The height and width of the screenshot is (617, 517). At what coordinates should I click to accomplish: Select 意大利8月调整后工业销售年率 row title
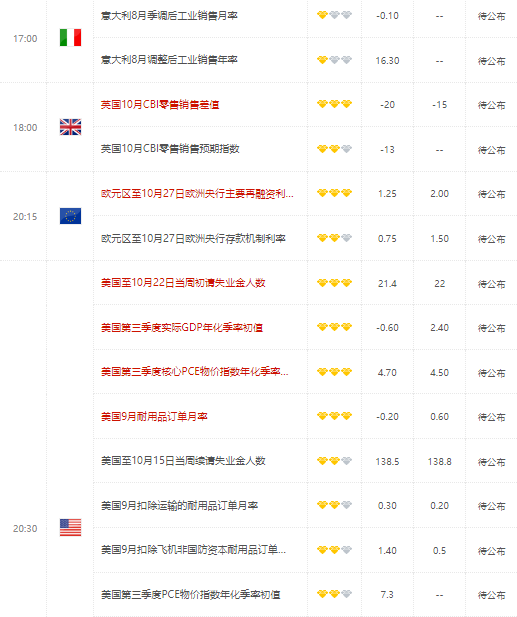pyautogui.click(x=169, y=60)
